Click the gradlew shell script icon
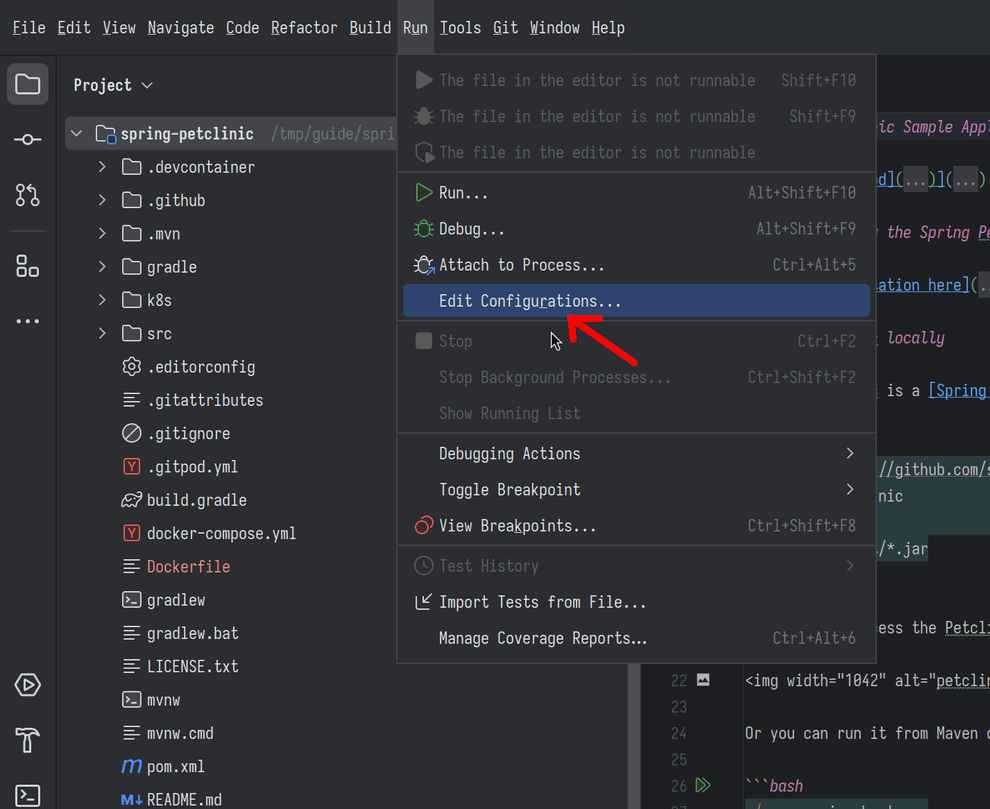 tap(131, 600)
